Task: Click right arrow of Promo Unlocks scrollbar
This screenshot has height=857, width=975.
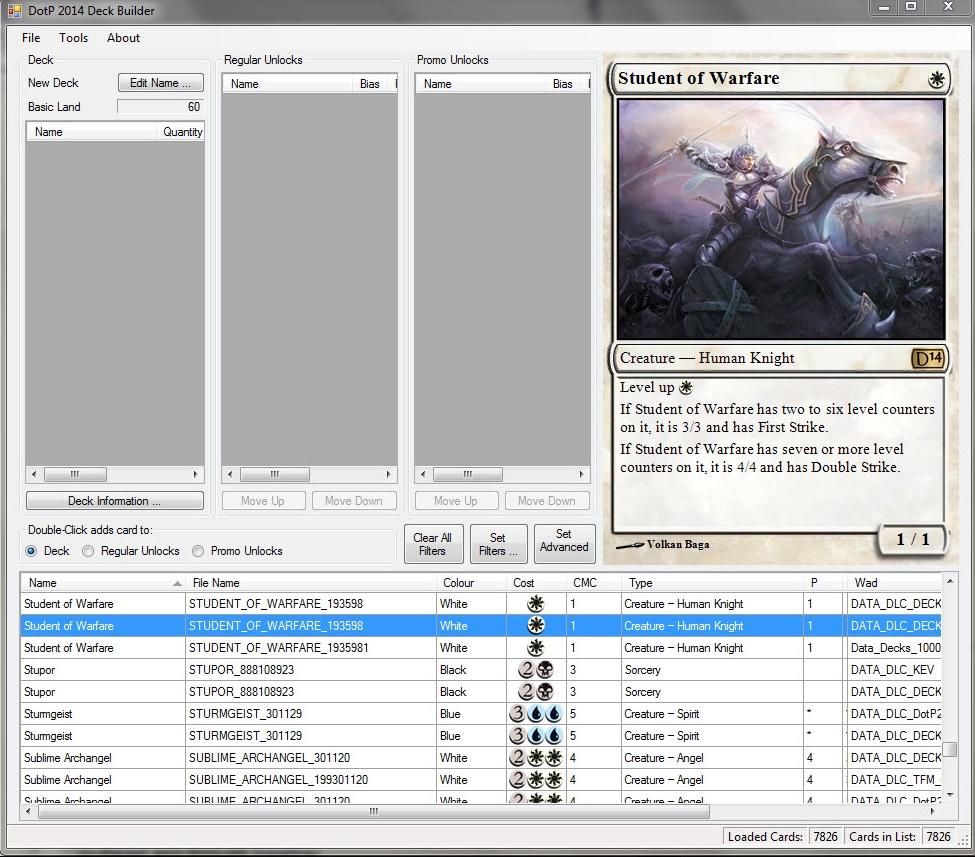Action: click(581, 475)
